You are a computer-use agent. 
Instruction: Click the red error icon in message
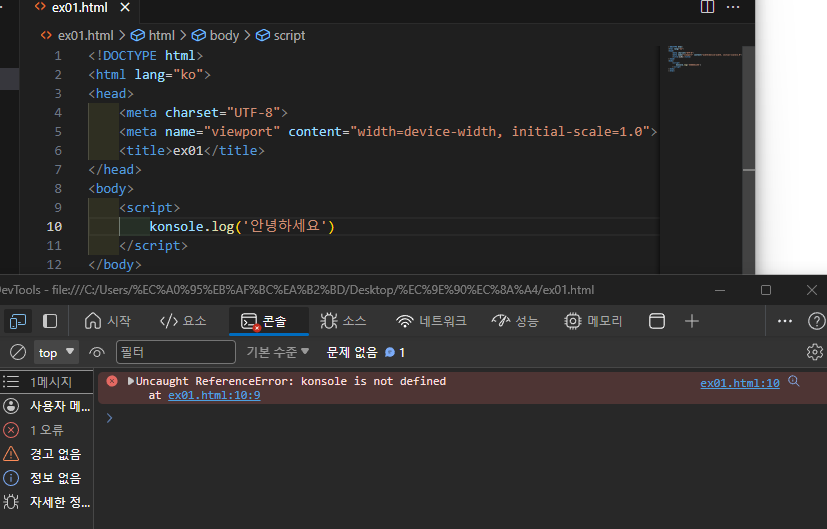point(112,381)
